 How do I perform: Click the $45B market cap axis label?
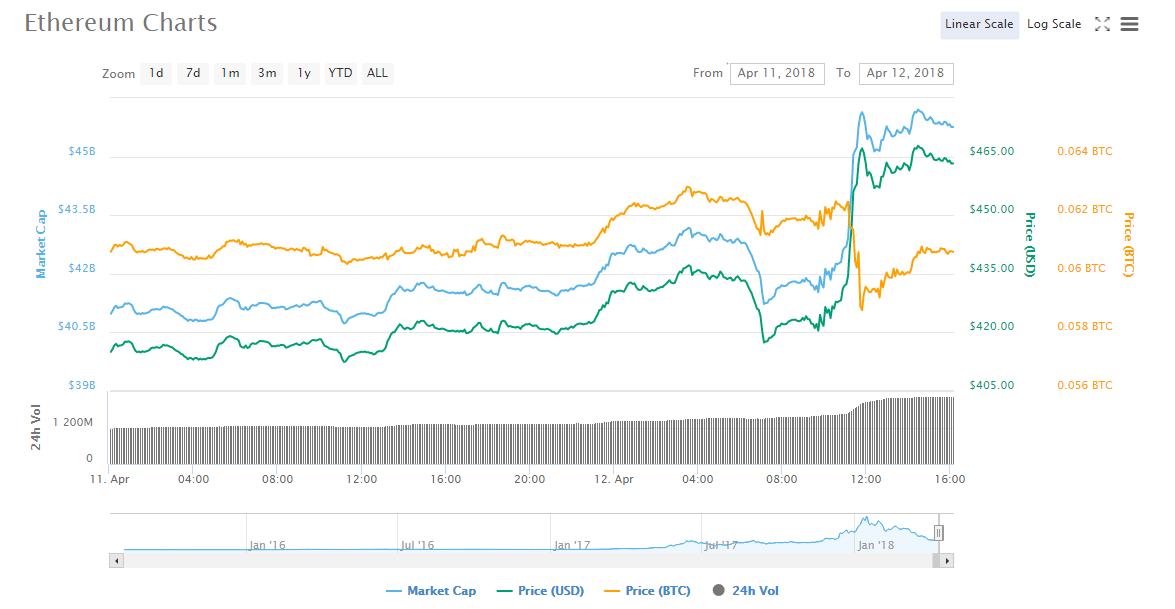[x=82, y=151]
